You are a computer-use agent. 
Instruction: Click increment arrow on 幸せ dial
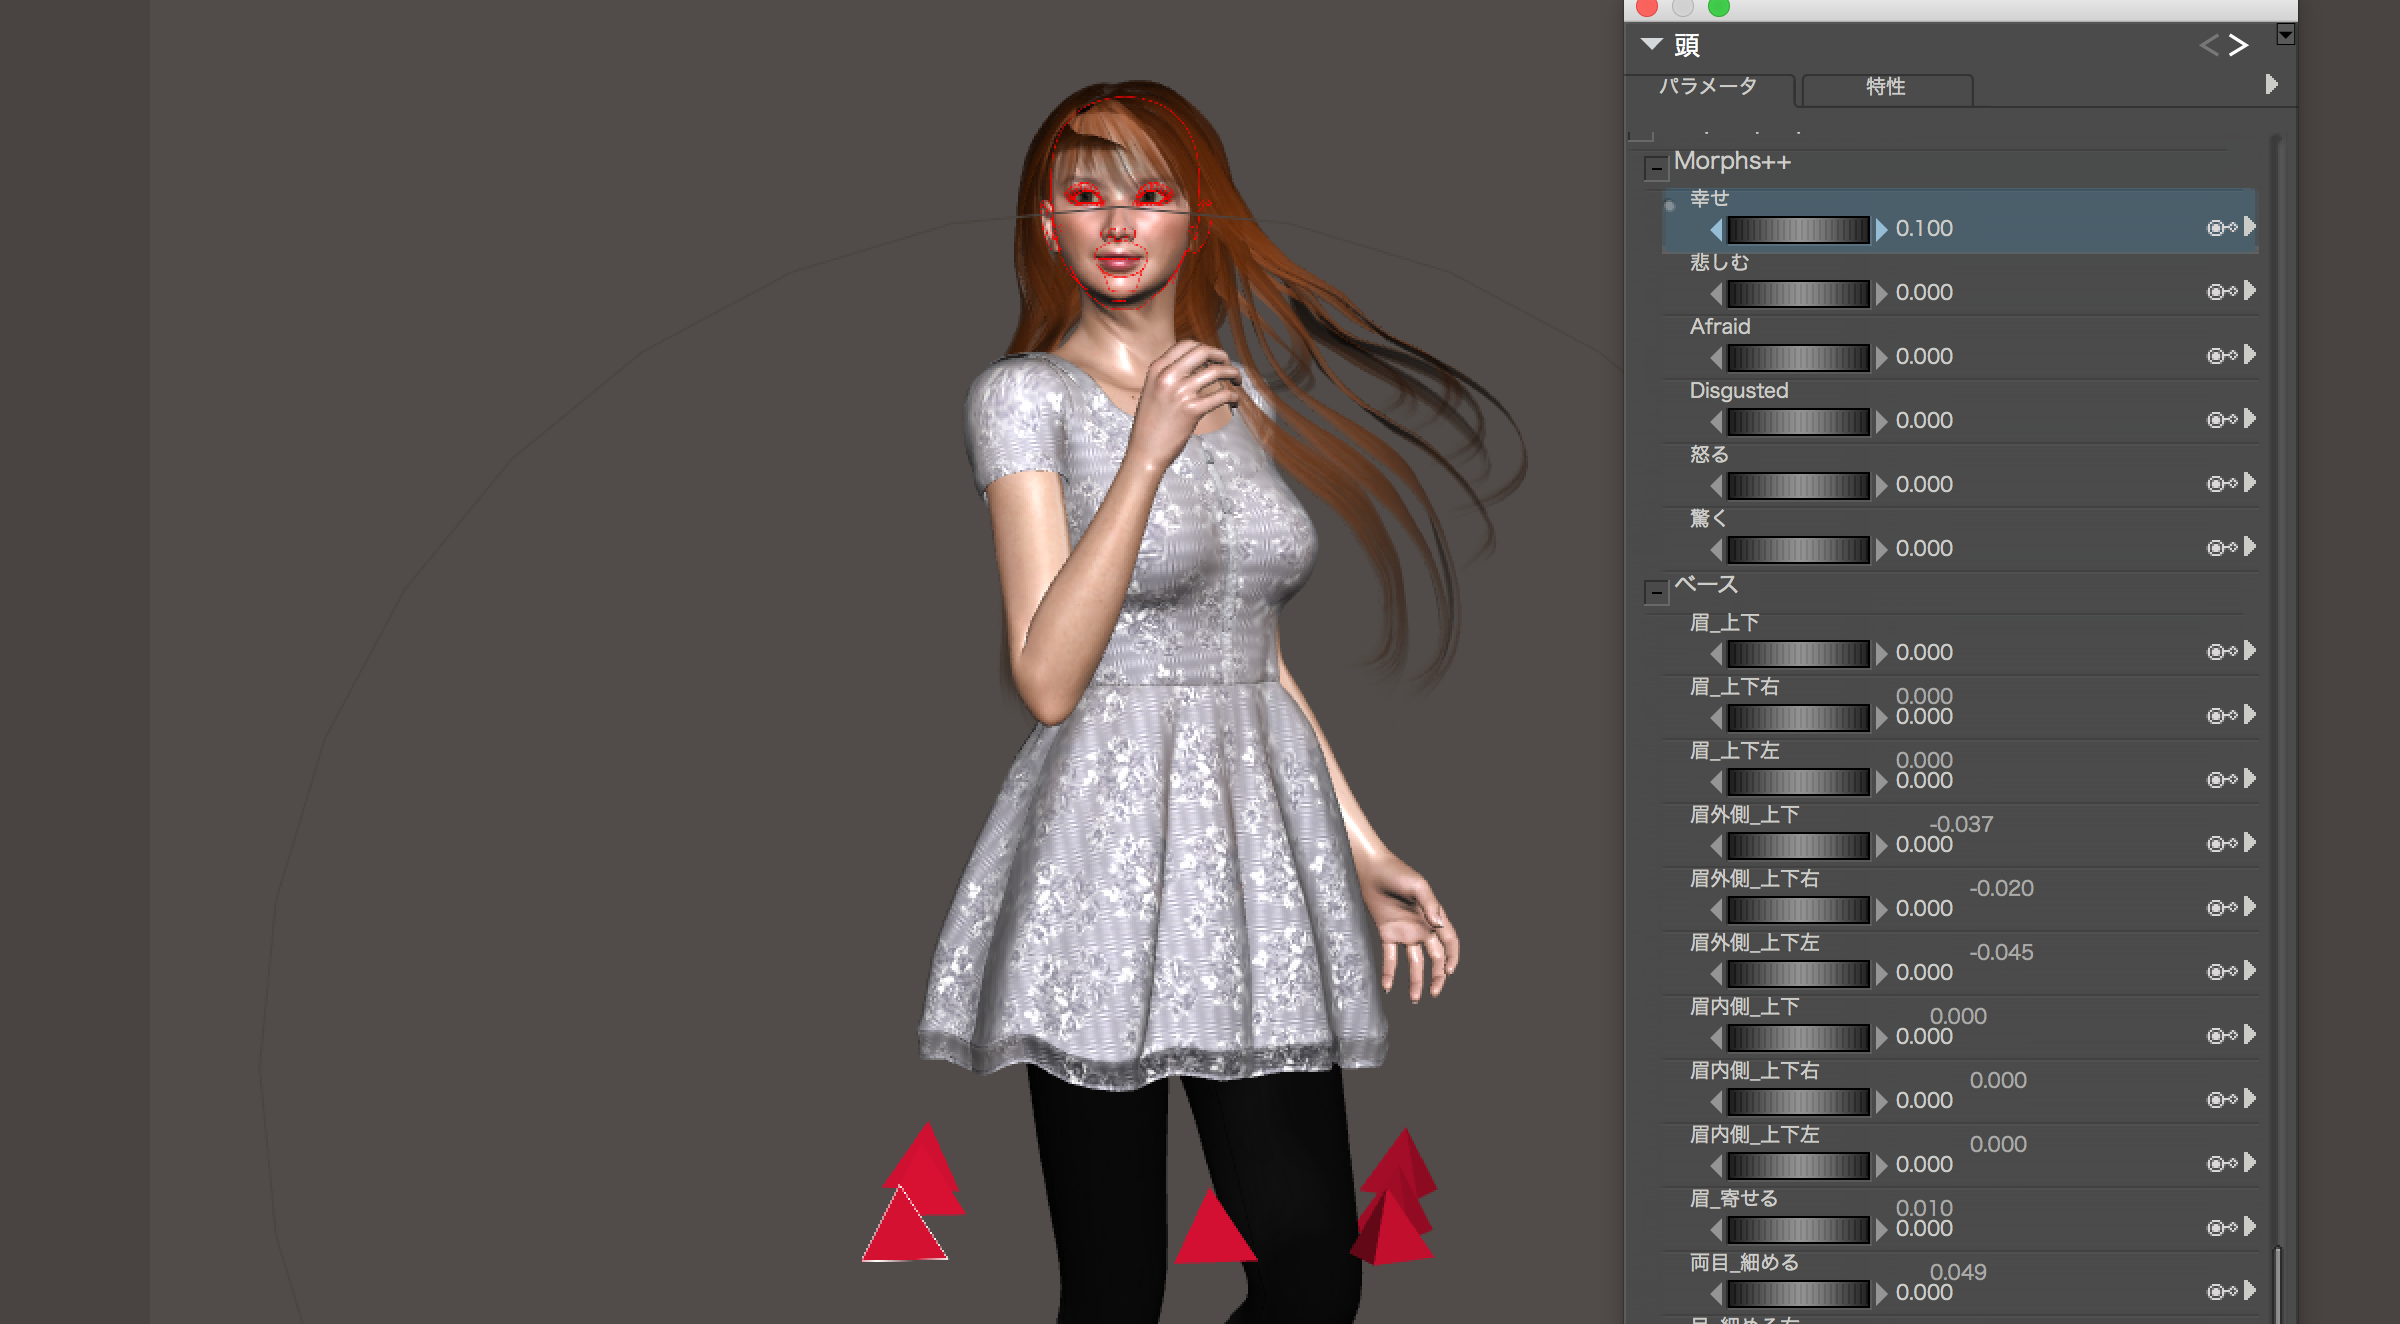(x=1881, y=229)
